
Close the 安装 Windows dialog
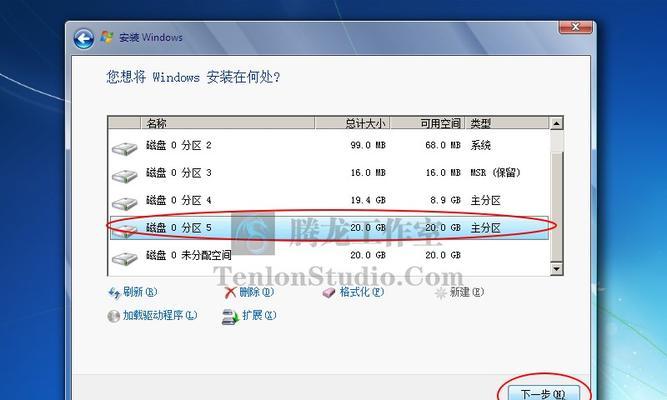pyautogui.click(x=575, y=27)
